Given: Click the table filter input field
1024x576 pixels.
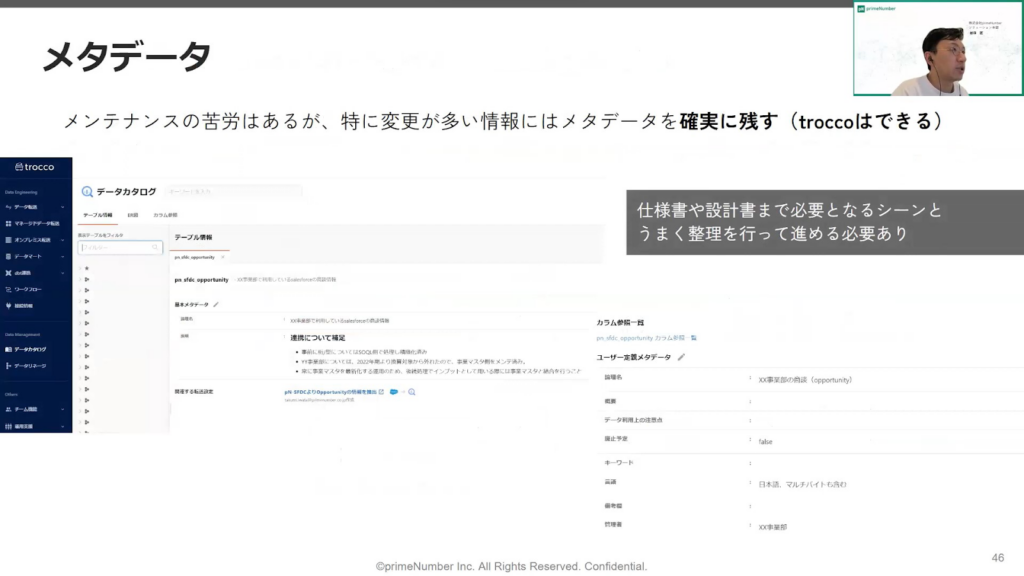Looking at the screenshot, I should tap(119, 247).
